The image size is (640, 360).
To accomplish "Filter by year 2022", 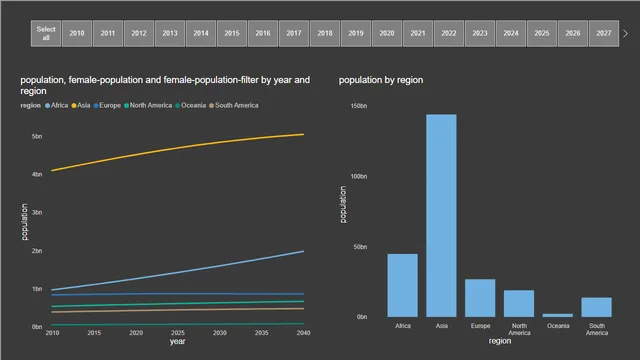I will point(449,33).
